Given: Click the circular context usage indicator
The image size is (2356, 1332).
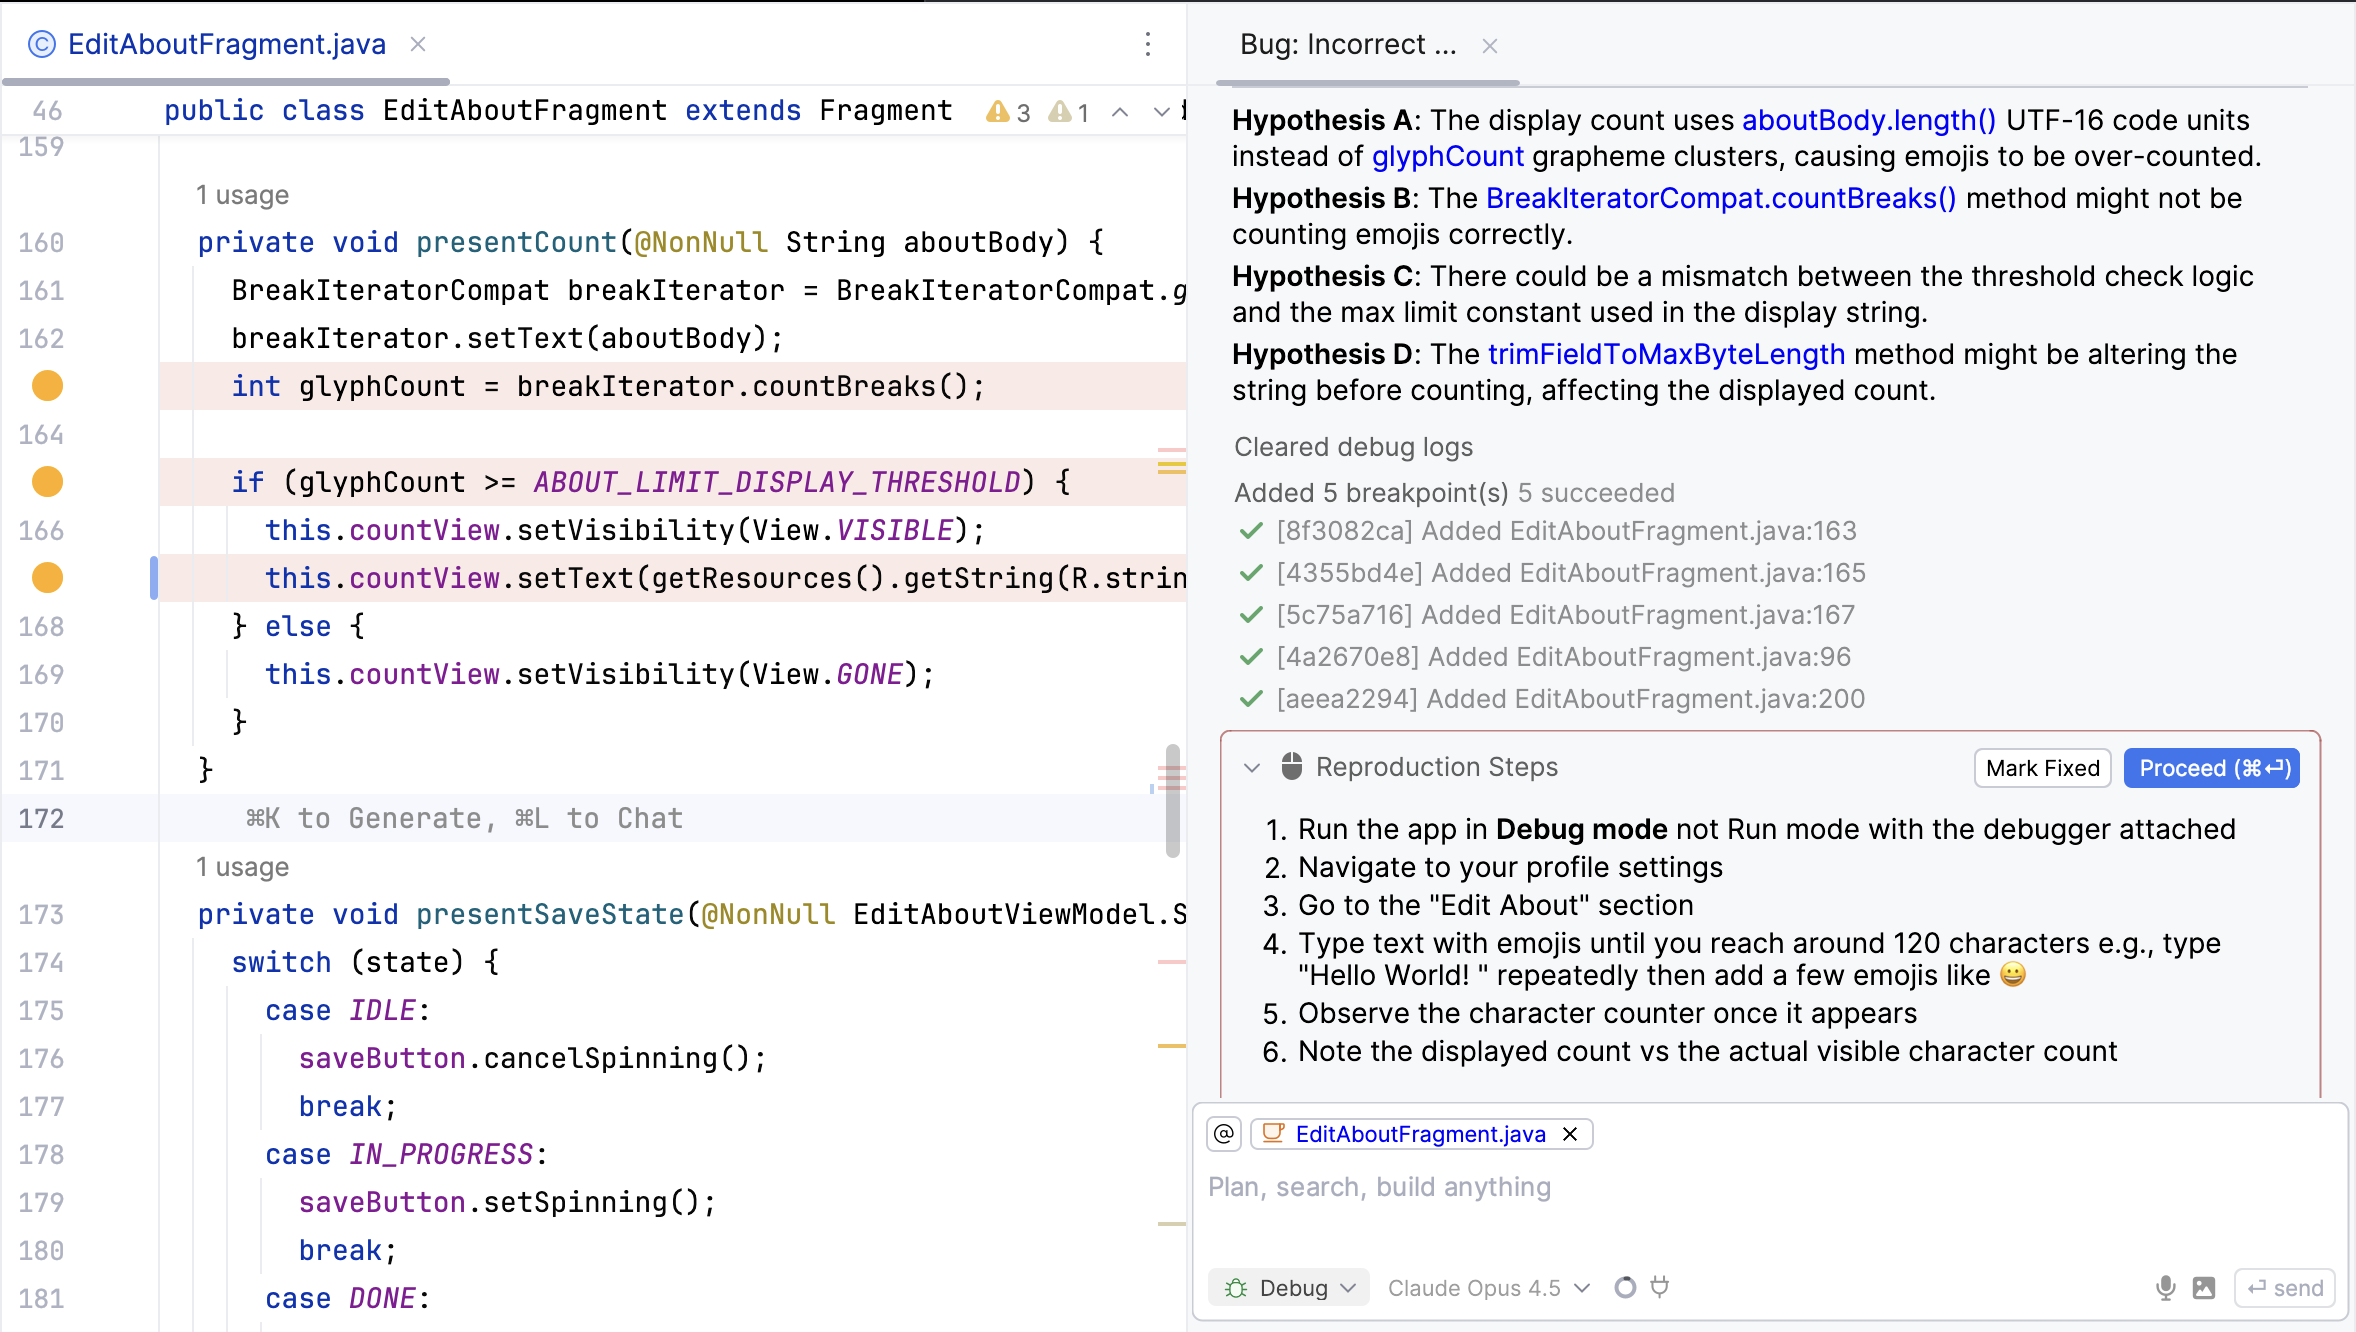Looking at the screenshot, I should 1625,1287.
